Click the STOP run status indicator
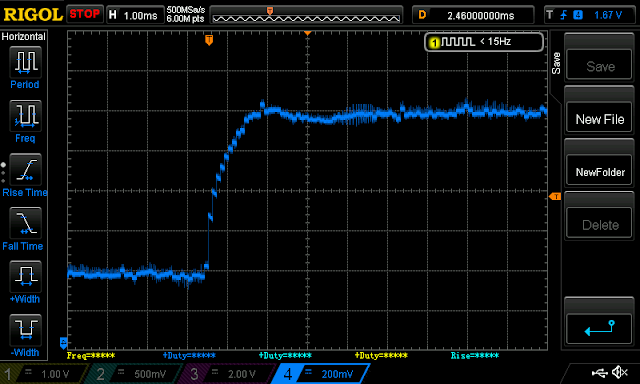This screenshot has width=640, height=384. point(84,14)
